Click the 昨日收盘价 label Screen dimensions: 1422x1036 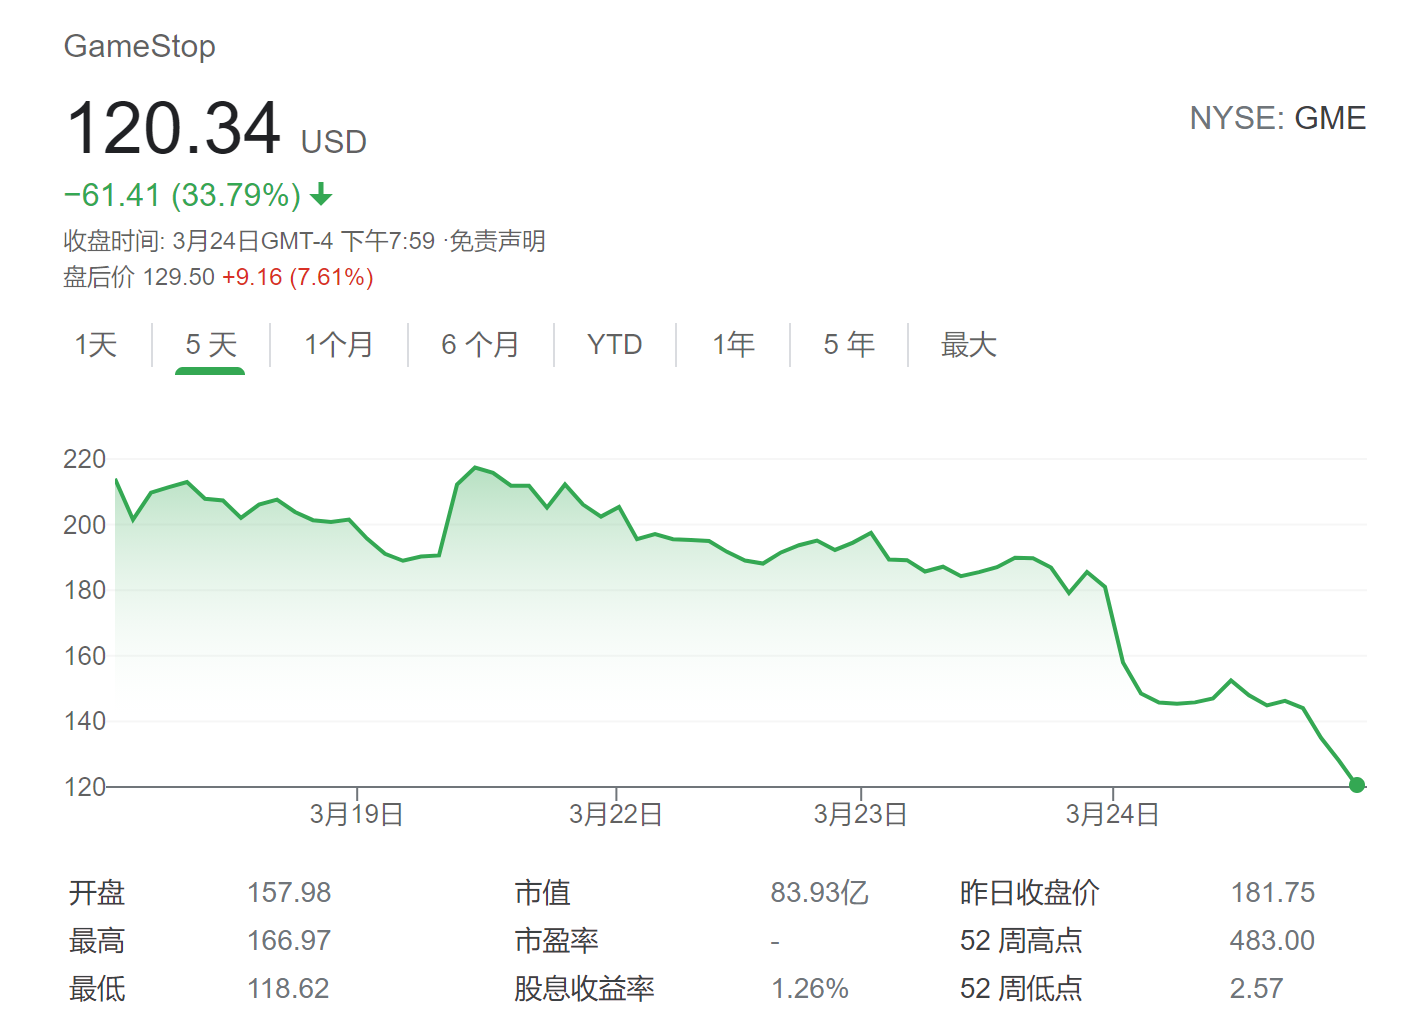pyautogui.click(x=1029, y=892)
